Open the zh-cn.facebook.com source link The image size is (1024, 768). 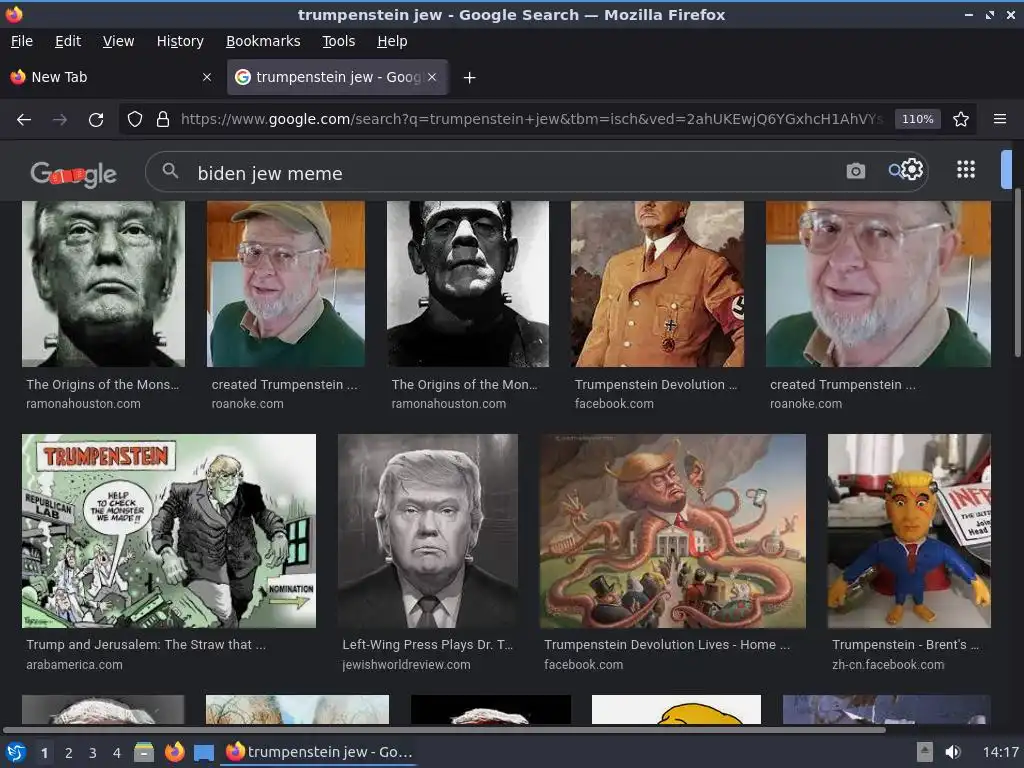(888, 665)
